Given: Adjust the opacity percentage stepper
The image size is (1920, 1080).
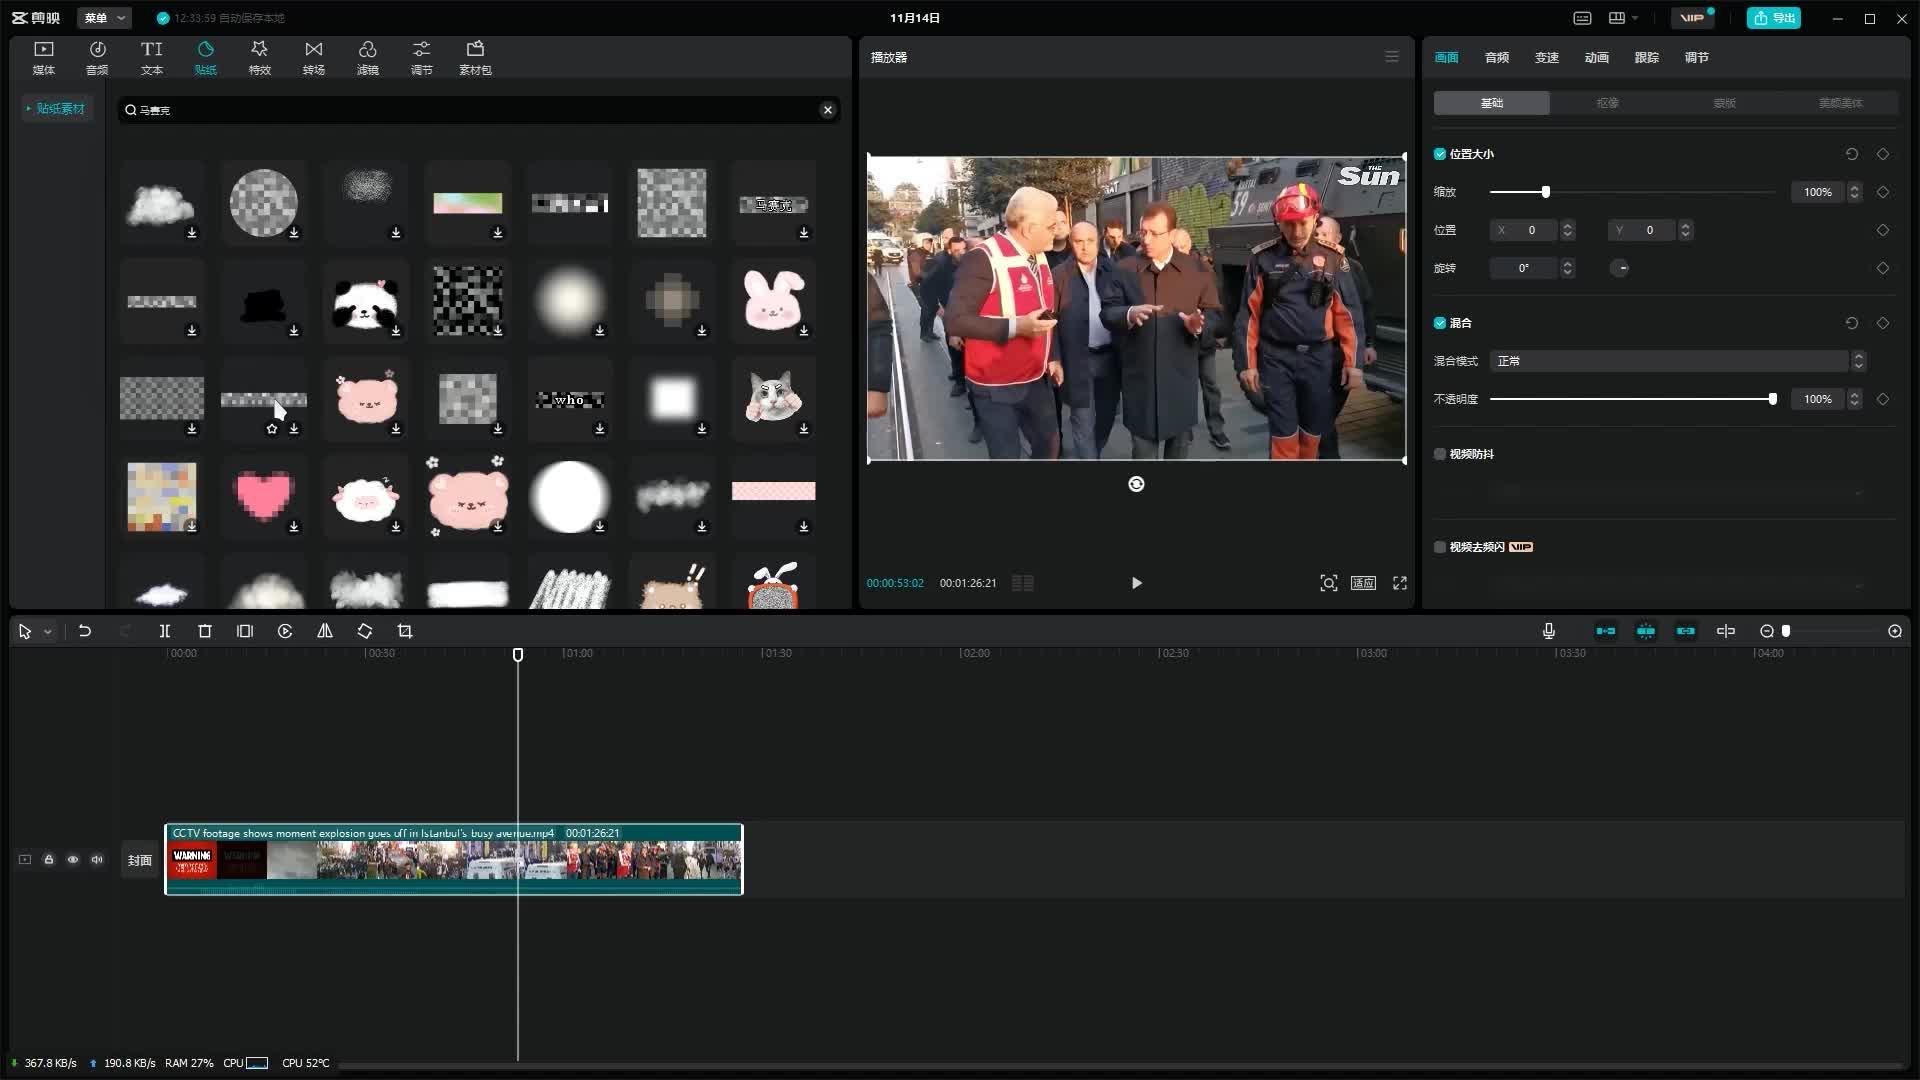Looking at the screenshot, I should coord(1854,399).
